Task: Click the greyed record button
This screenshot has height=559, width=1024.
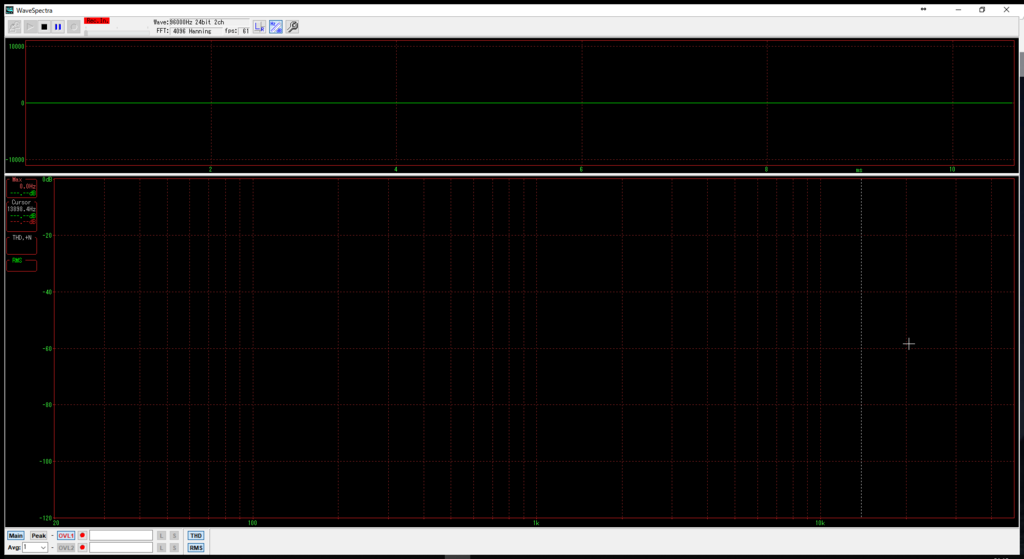Action: coord(74,27)
